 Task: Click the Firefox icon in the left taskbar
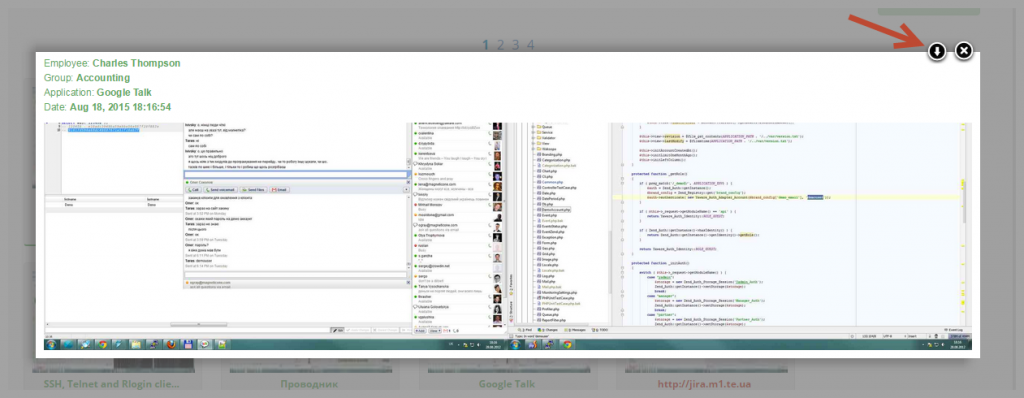click(170, 344)
